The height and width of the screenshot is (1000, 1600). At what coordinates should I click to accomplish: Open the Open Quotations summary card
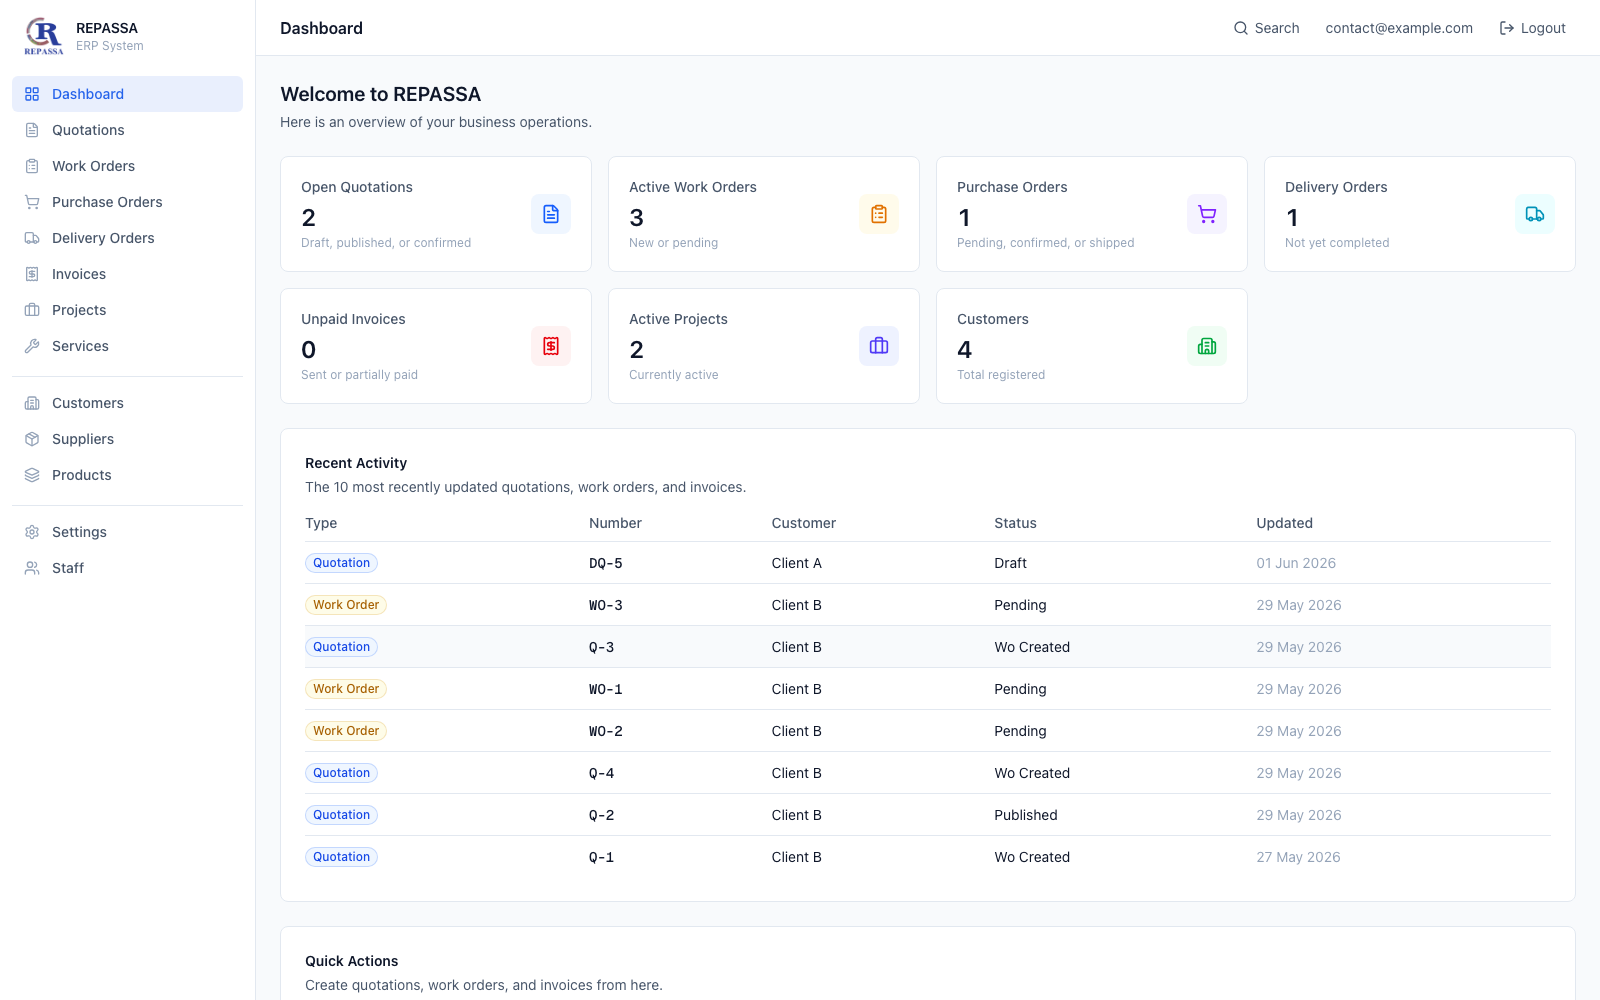436,214
